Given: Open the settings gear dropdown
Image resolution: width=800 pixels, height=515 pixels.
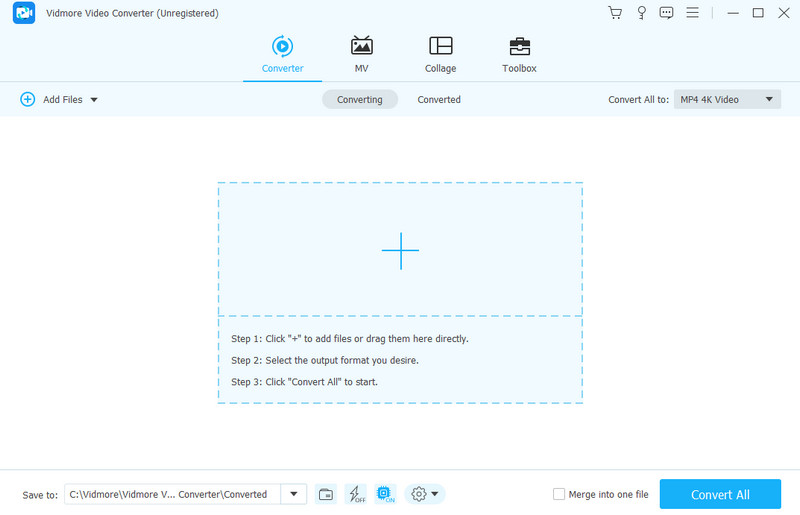Looking at the screenshot, I should pyautogui.click(x=424, y=494).
